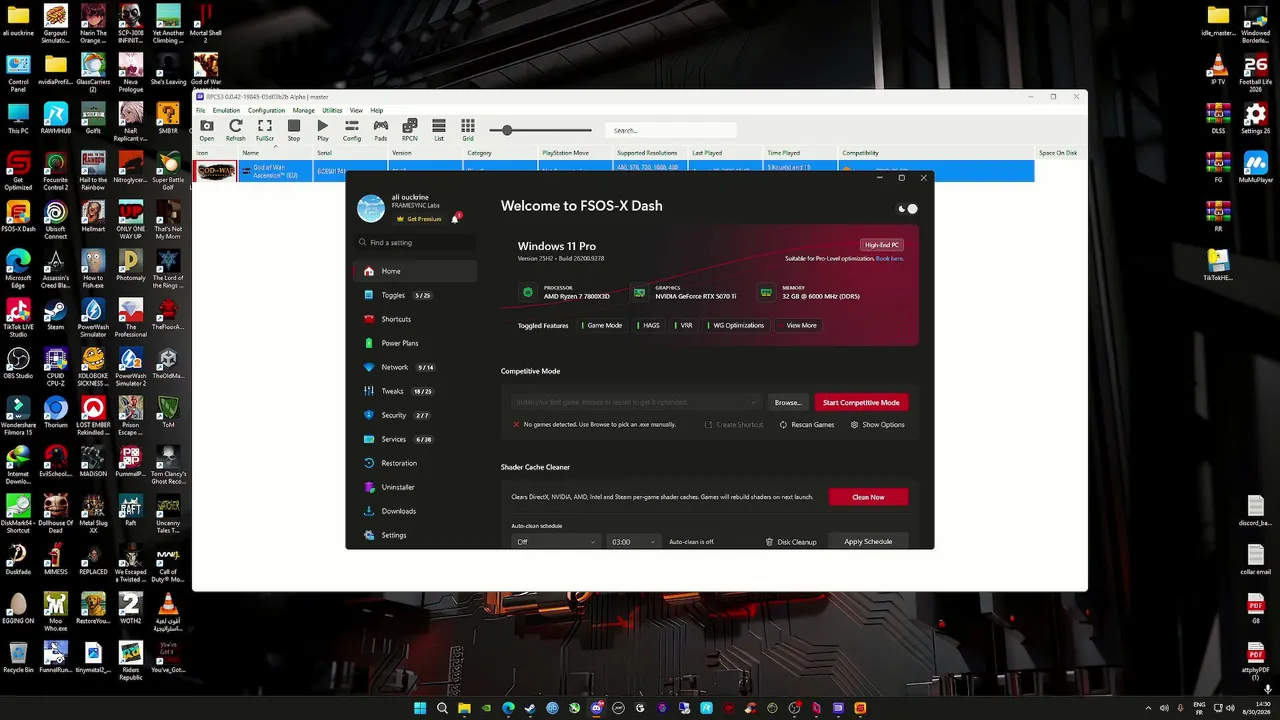Screen dimensions: 1280x720
Task: Open the RPCS3 Manage menu
Action: coord(304,110)
